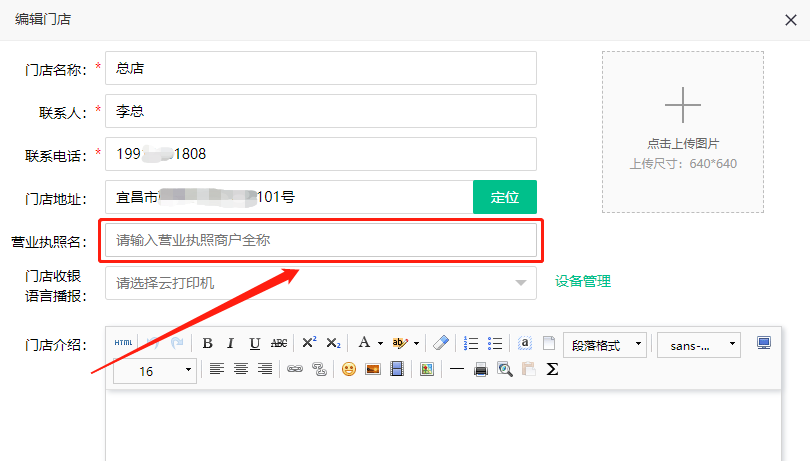Click the numbered list icon
The image size is (810, 461).
tap(472, 343)
